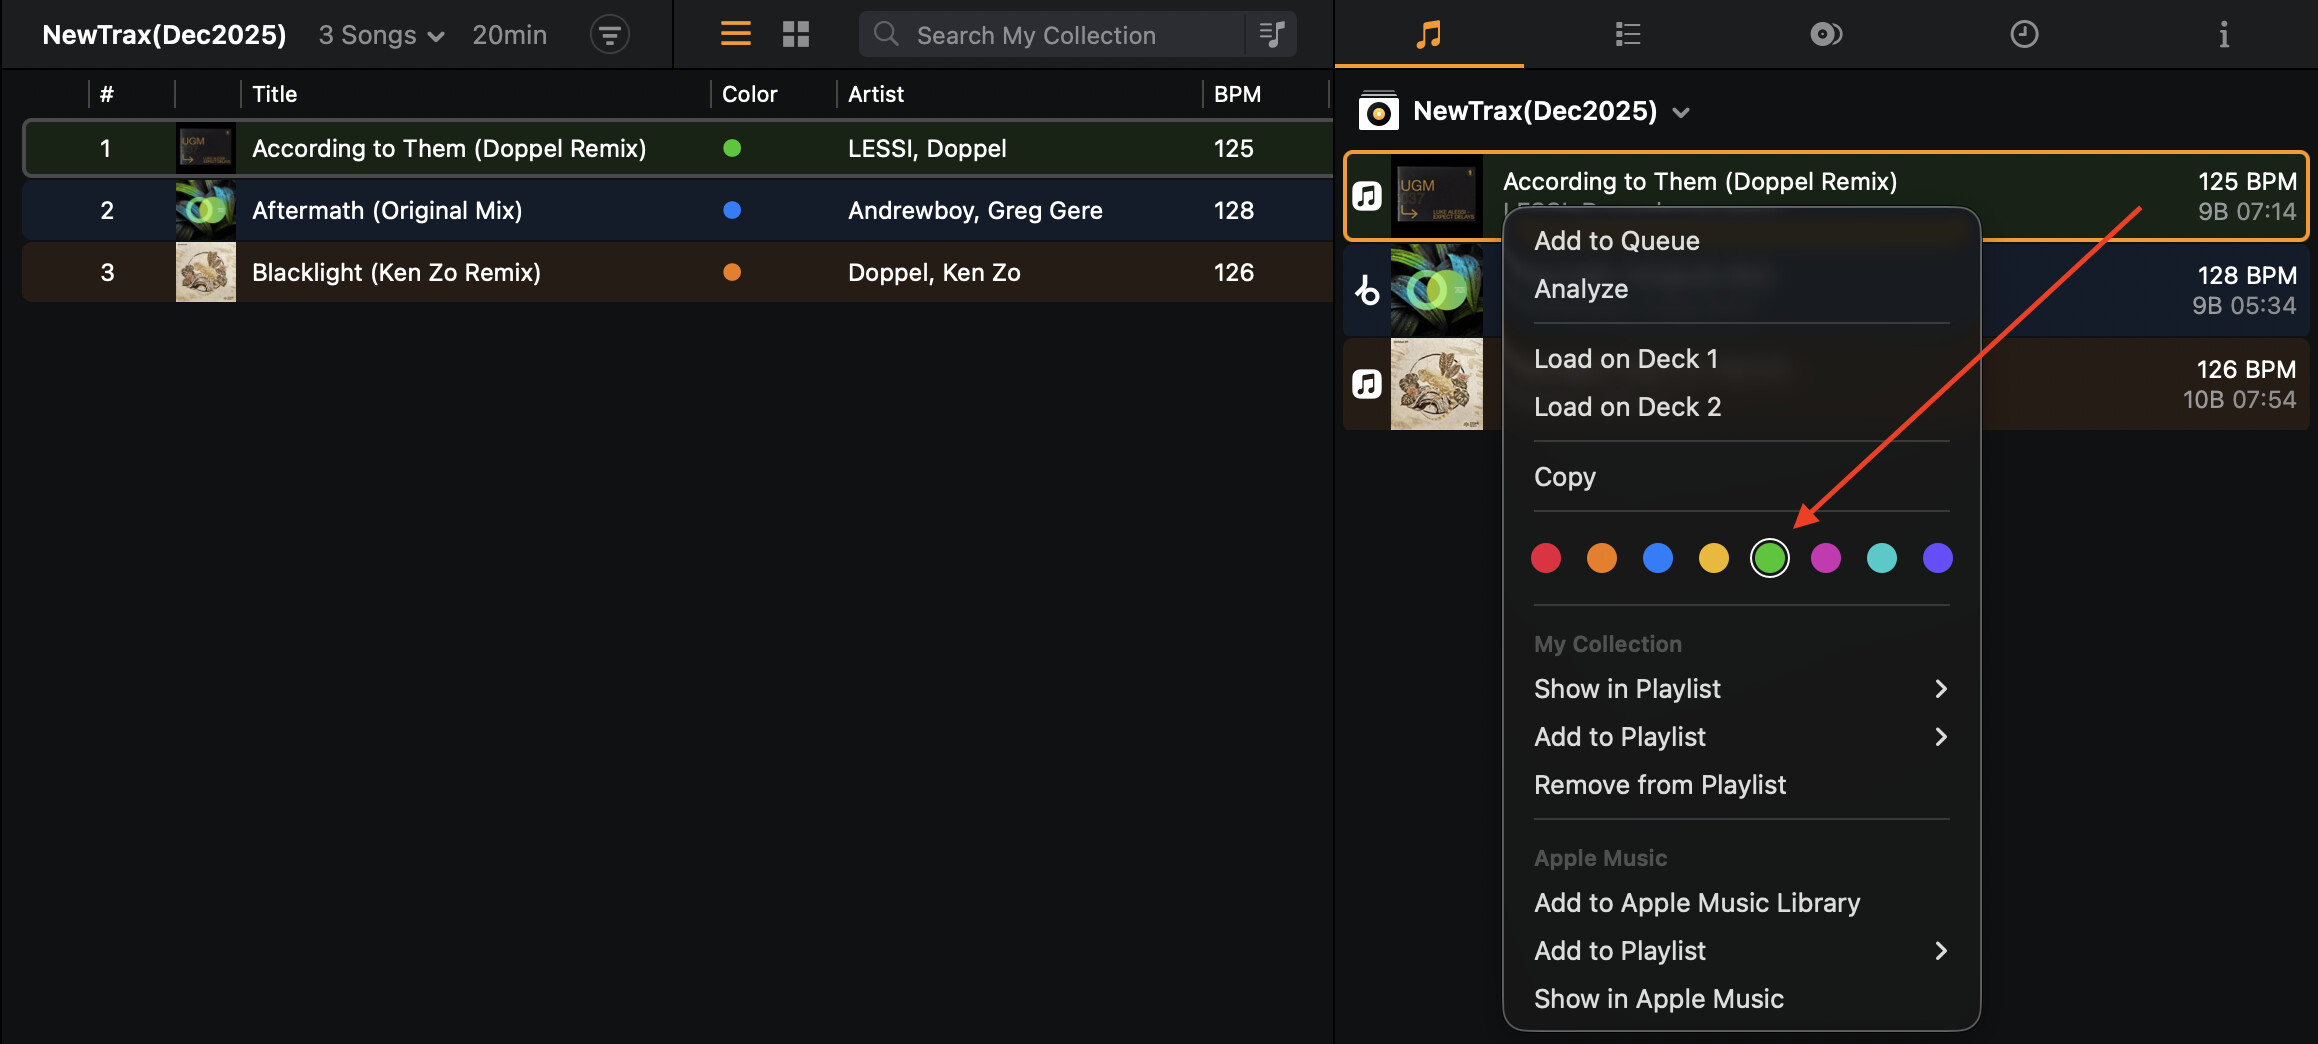Screen dimensions: 2318x1044
Task: Expand the 3 Songs dropdown
Action: [x=381, y=35]
